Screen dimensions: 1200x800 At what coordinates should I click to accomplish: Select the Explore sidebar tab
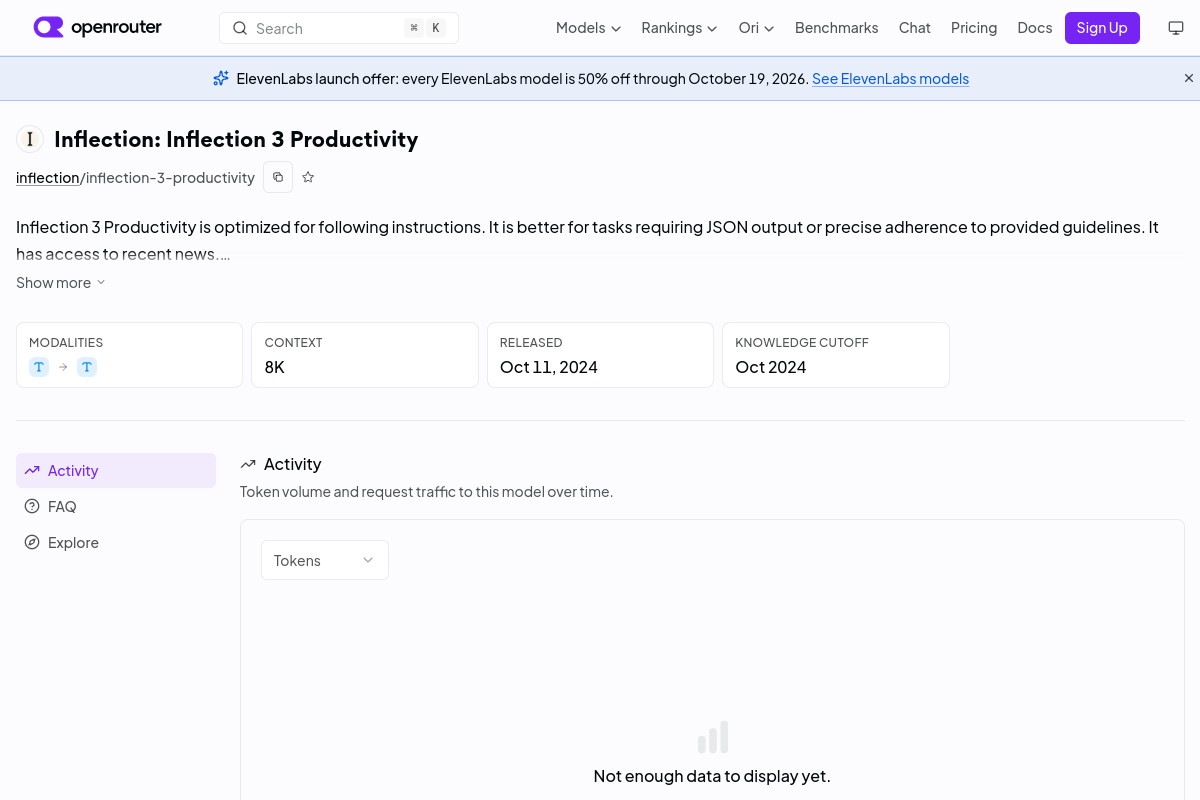(x=116, y=542)
